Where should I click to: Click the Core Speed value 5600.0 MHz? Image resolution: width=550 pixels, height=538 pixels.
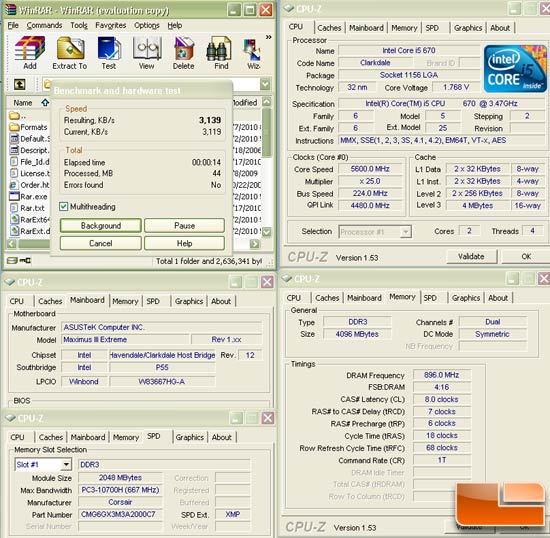click(x=370, y=169)
